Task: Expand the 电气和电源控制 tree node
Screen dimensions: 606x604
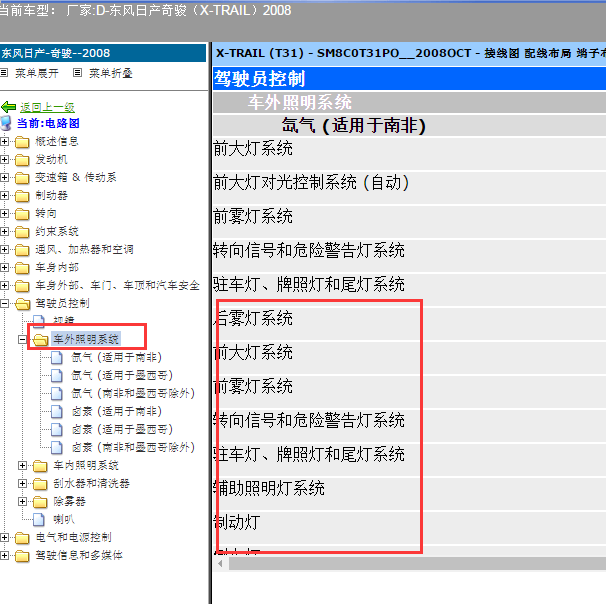Action: [x=4, y=537]
